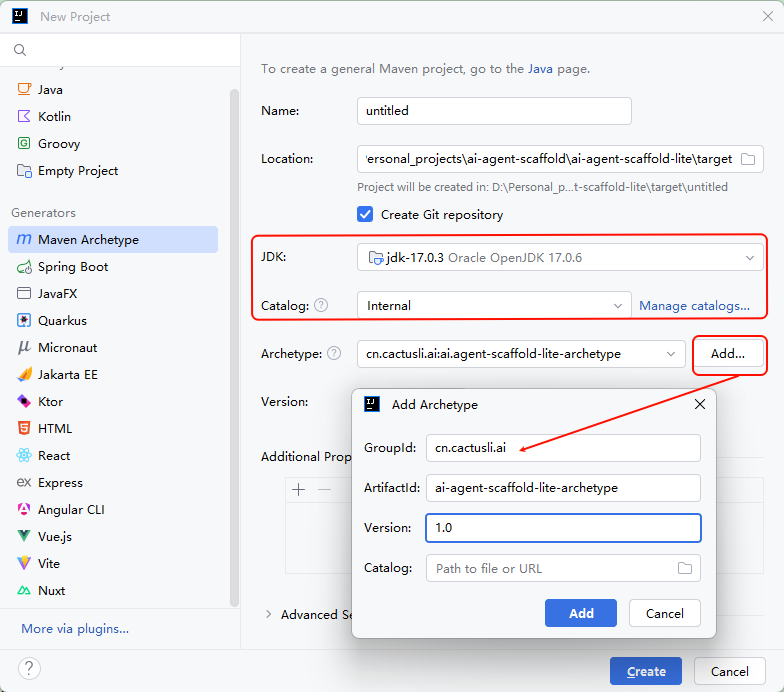Show the Archetype help tooltip icon
Screen dimensions: 784x692
pos(334,354)
